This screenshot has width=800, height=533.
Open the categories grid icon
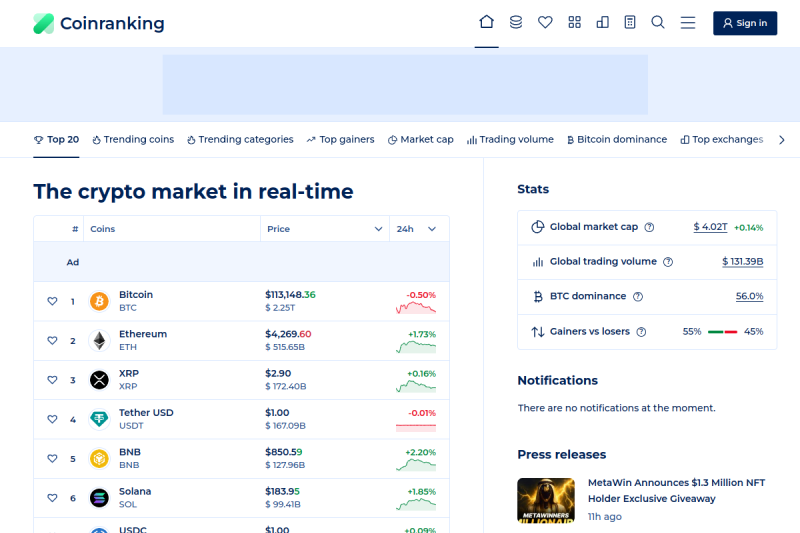click(x=574, y=22)
